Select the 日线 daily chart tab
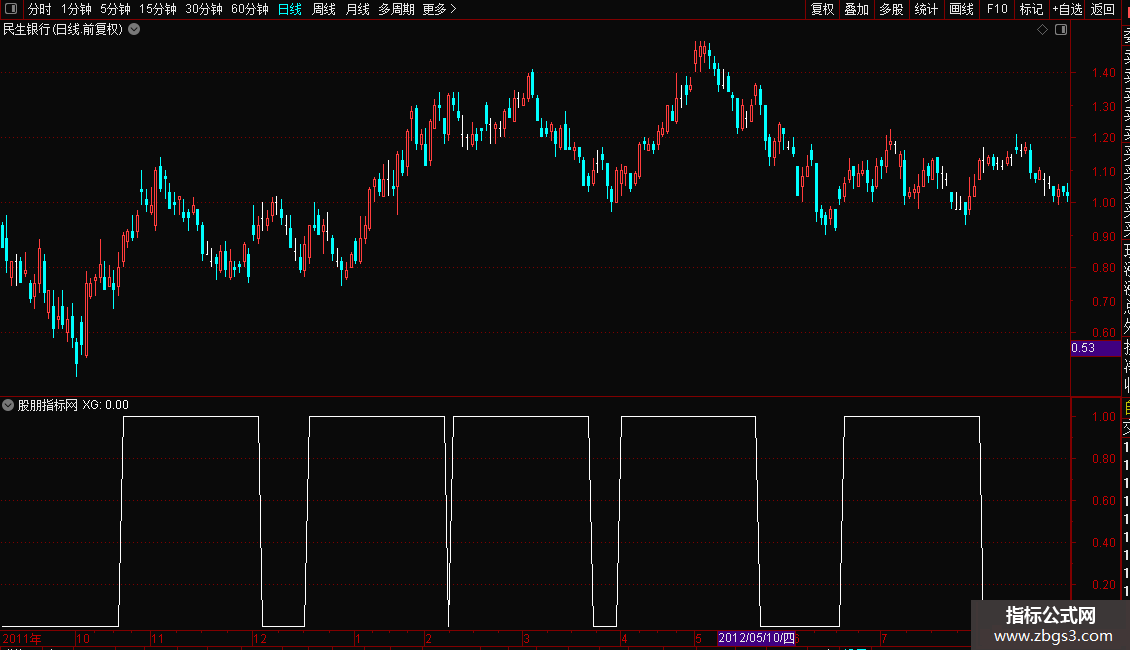The width and height of the screenshot is (1130, 650). pos(290,9)
